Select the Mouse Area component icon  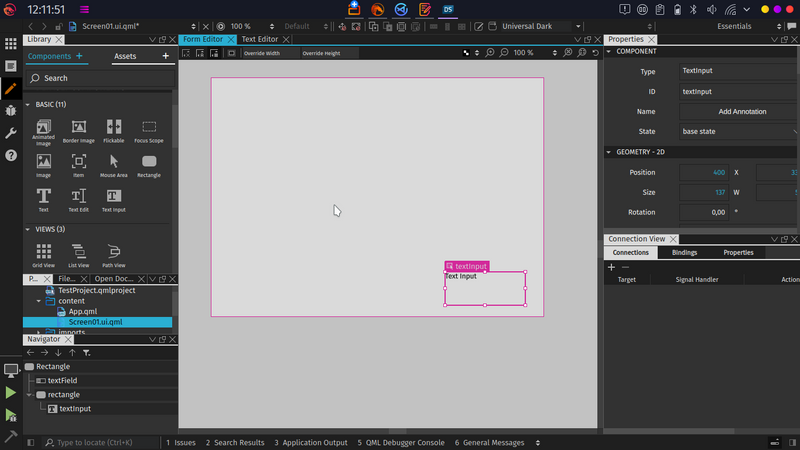114,160
